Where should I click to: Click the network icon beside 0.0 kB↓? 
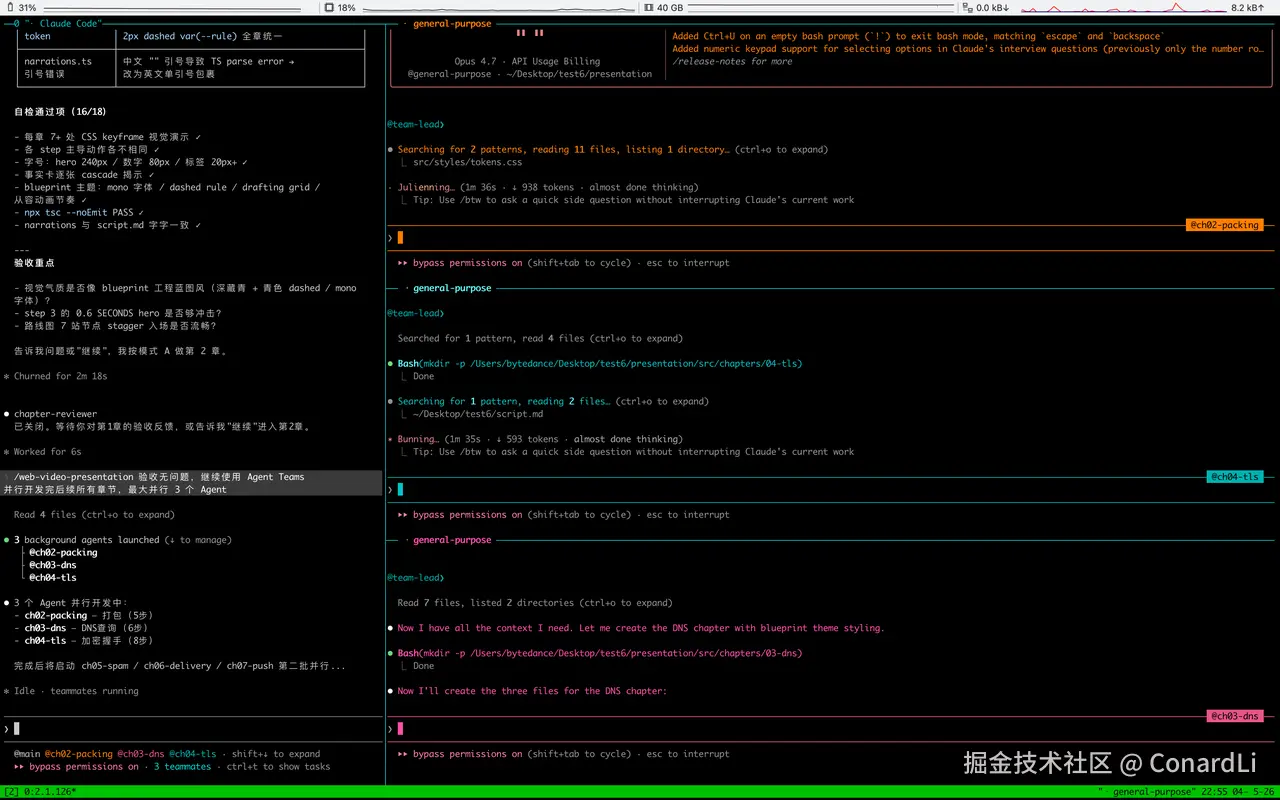(x=966, y=7)
